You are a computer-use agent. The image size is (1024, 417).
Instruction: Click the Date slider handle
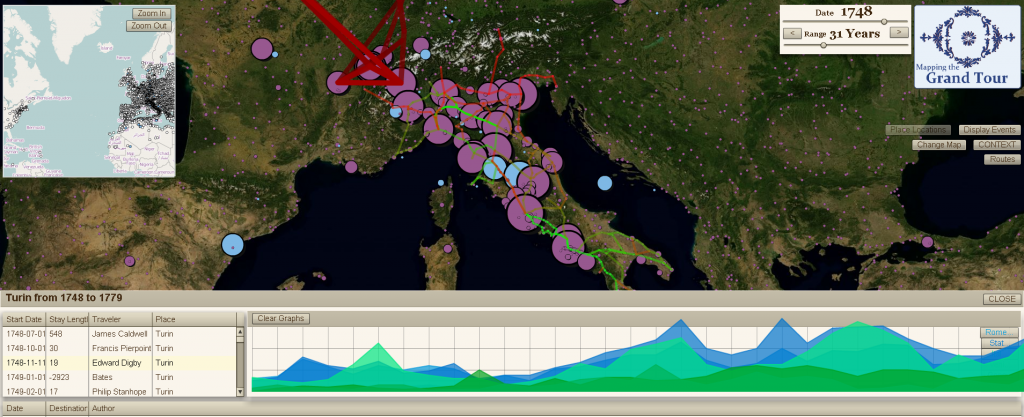coord(884,22)
